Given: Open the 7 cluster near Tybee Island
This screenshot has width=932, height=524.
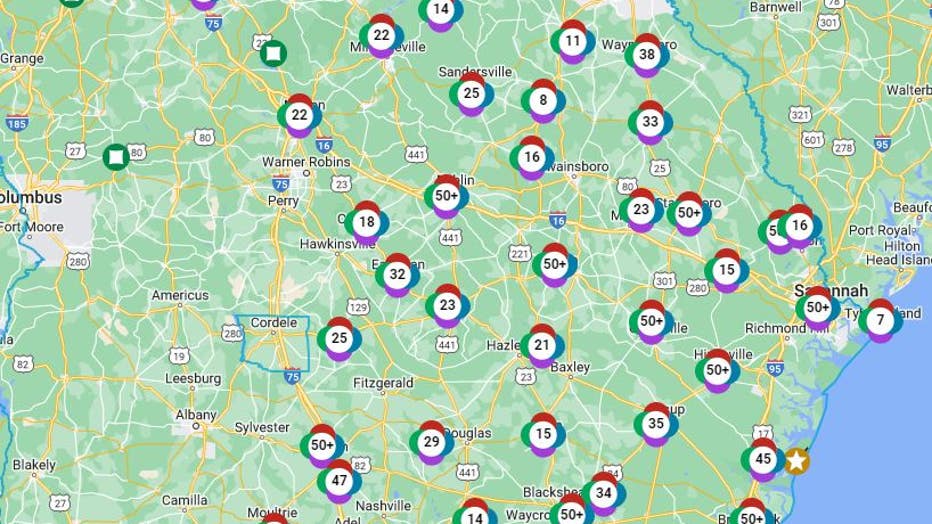Looking at the screenshot, I should pos(880,321).
